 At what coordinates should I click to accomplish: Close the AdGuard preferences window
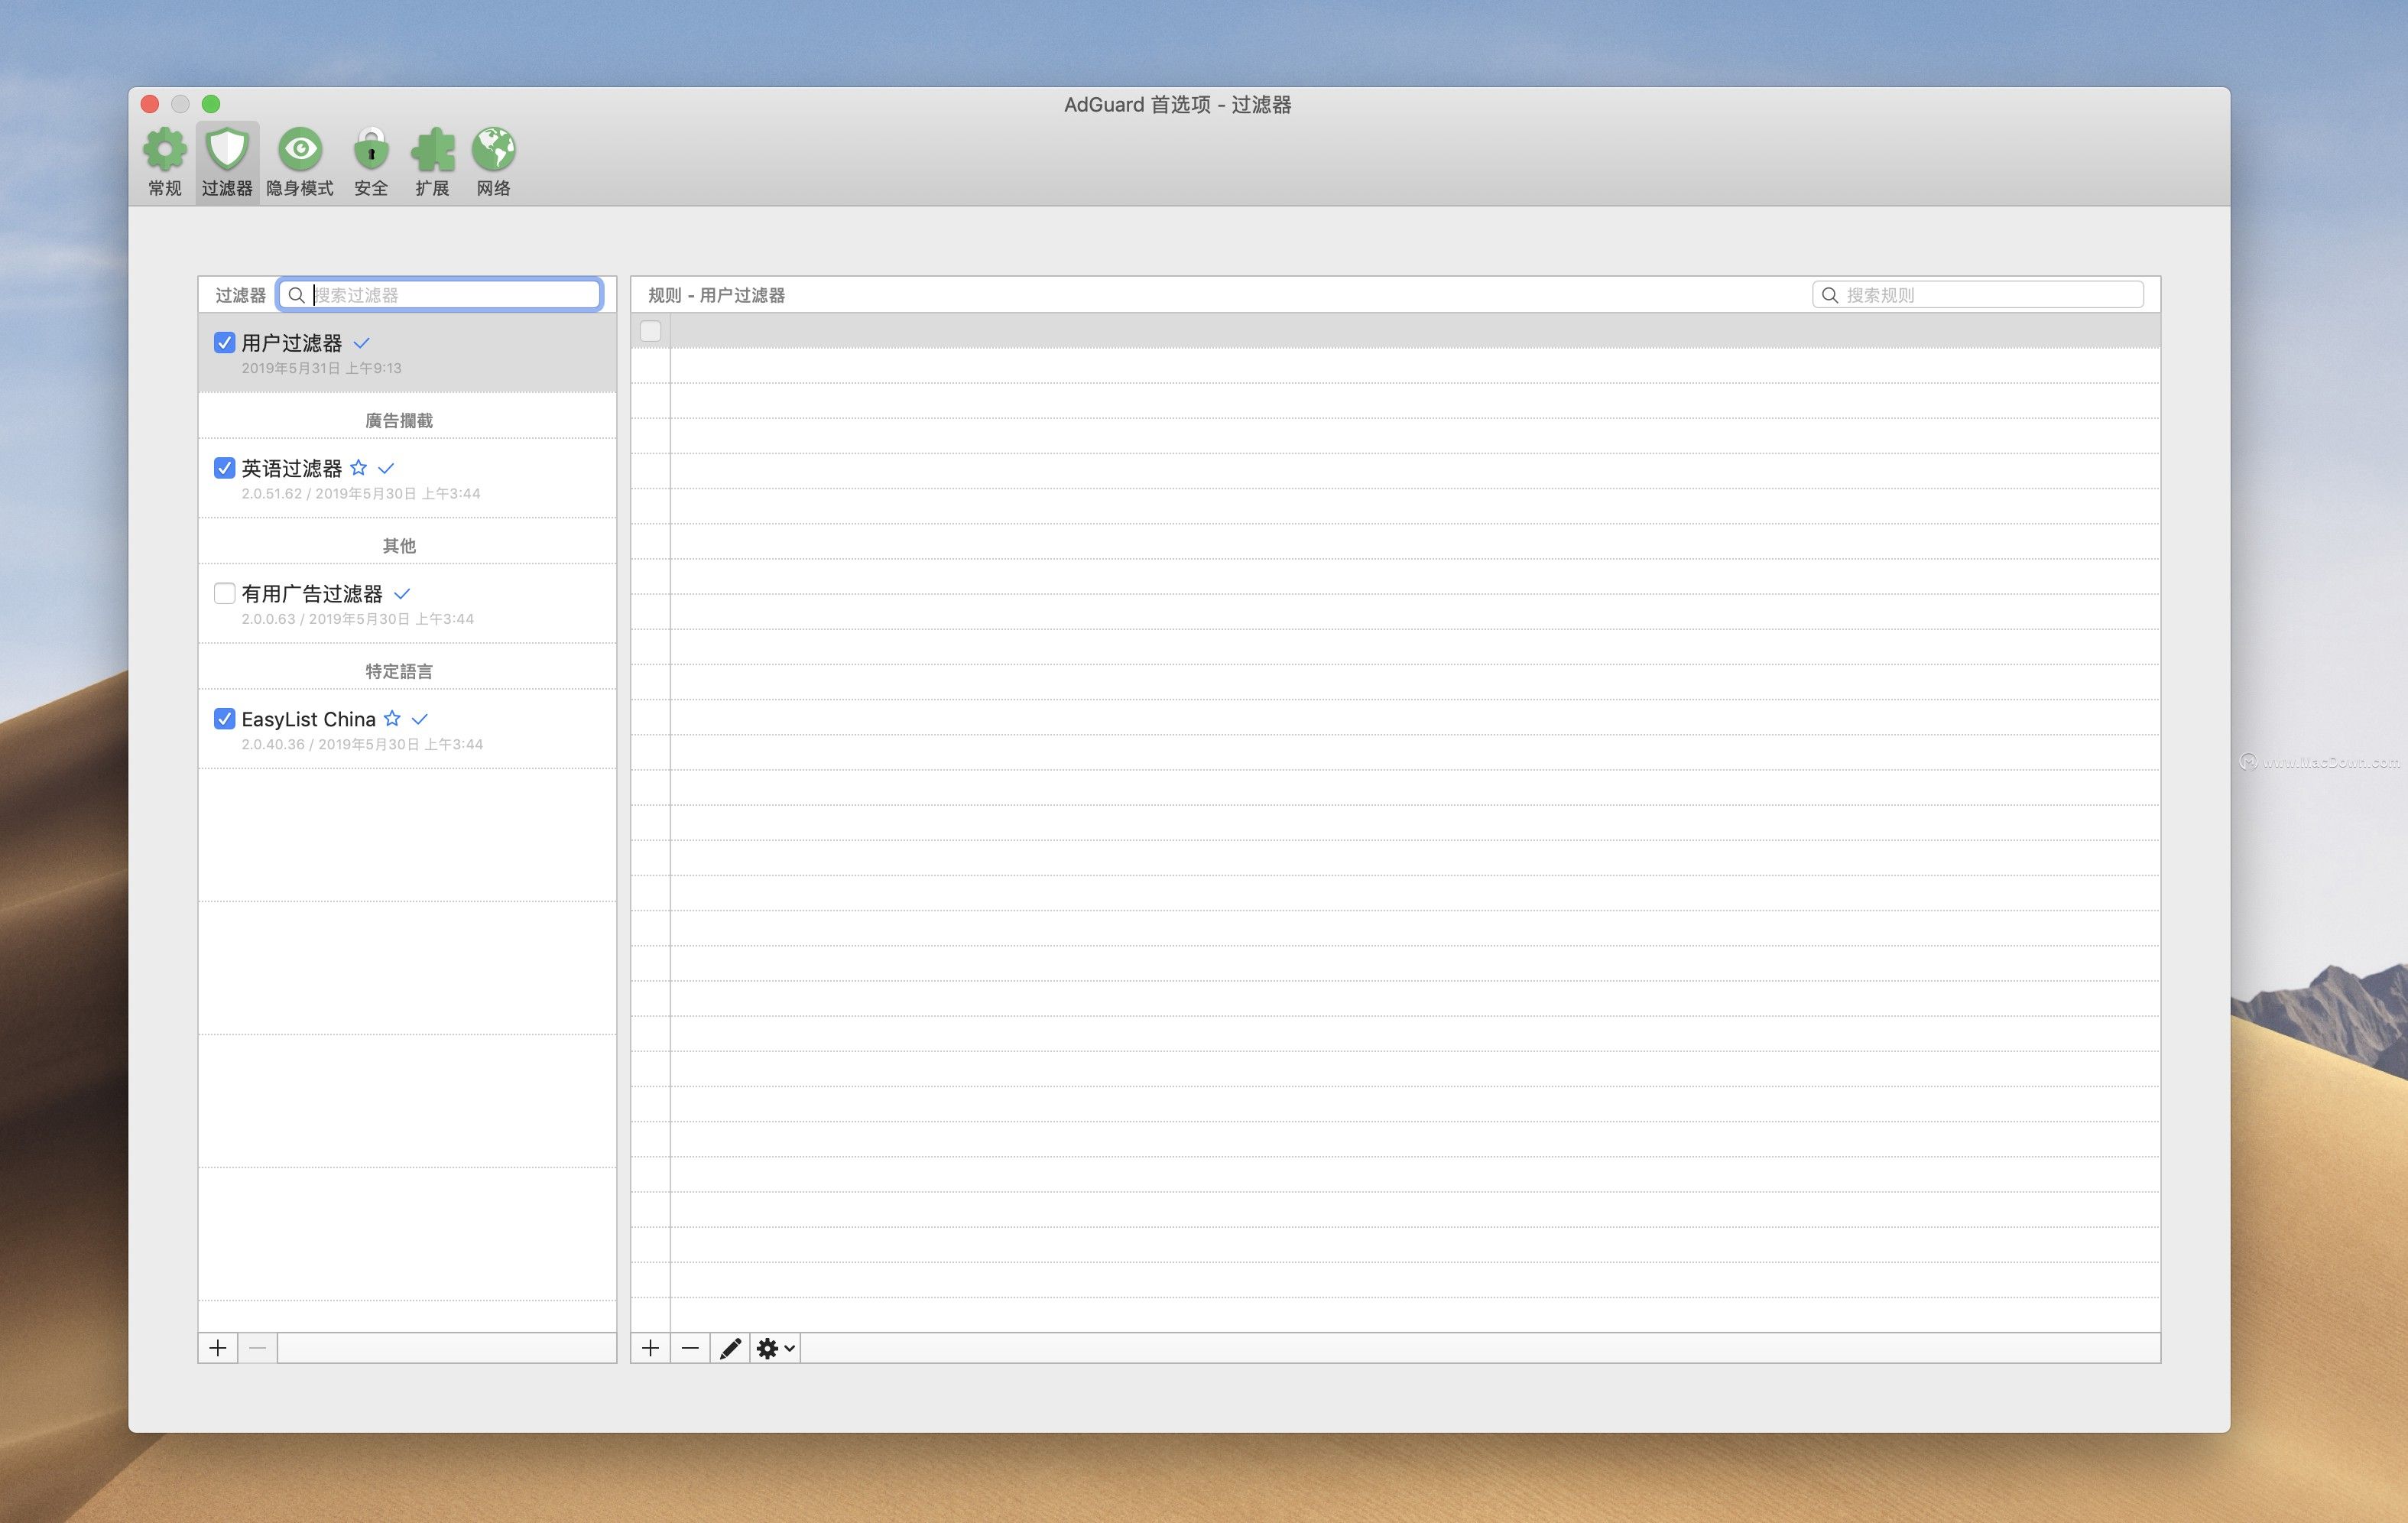click(150, 104)
